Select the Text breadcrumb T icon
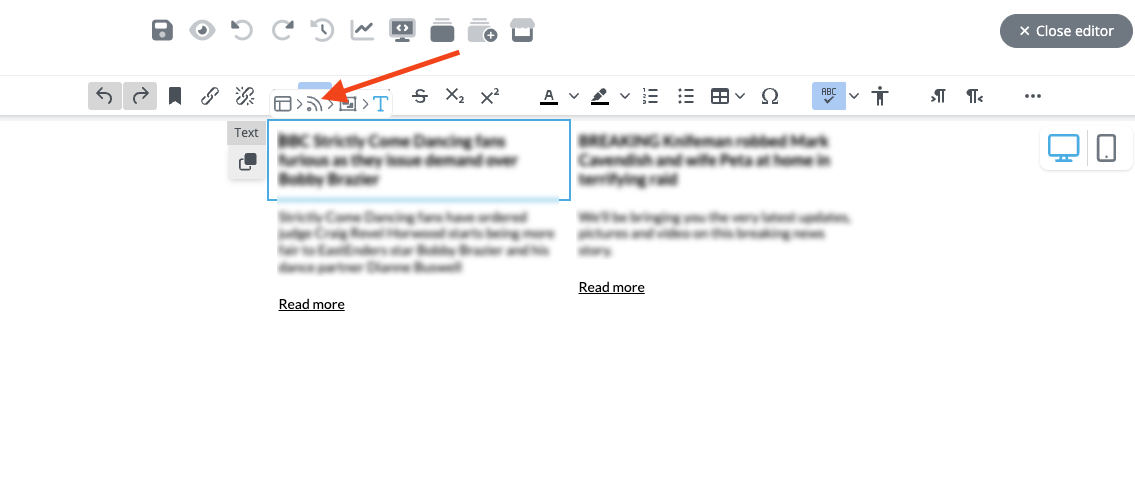 (x=381, y=104)
